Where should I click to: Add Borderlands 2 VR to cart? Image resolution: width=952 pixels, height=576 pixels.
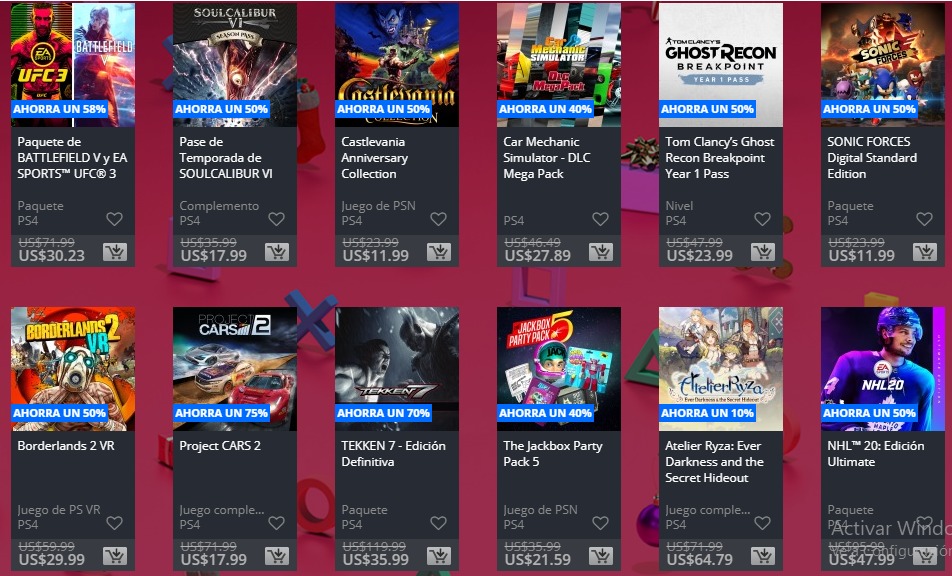(x=115, y=556)
